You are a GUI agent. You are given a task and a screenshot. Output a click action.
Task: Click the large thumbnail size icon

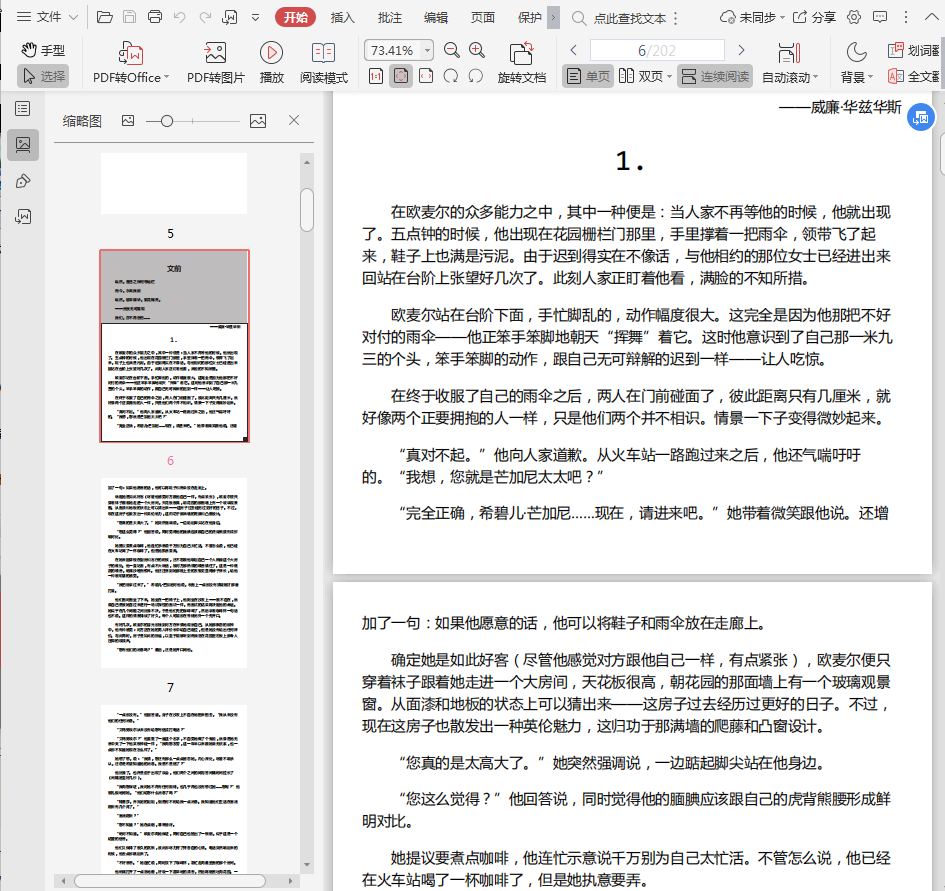(x=258, y=121)
